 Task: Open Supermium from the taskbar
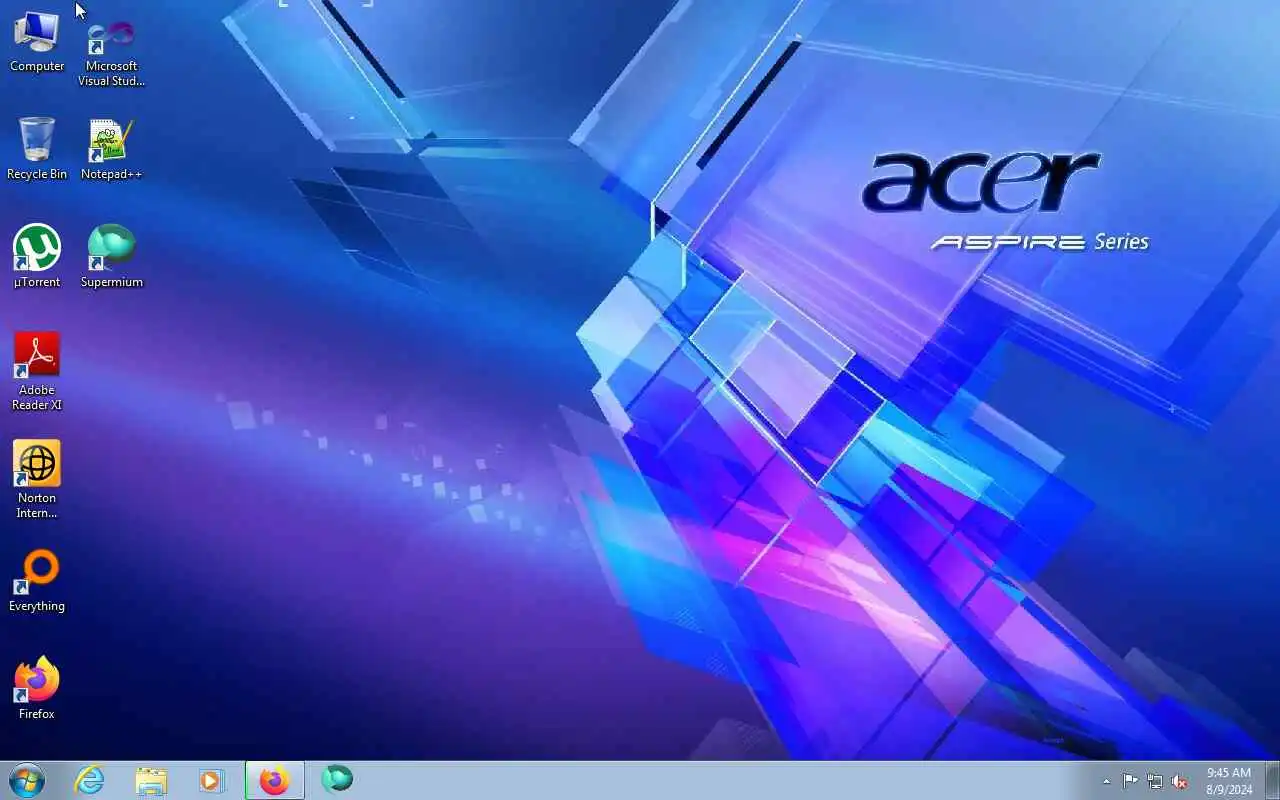[337, 780]
